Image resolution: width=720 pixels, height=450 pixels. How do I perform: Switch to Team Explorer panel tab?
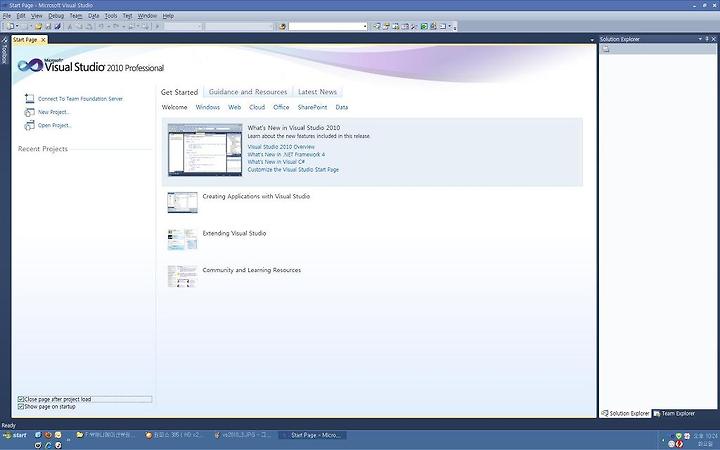(x=674, y=413)
